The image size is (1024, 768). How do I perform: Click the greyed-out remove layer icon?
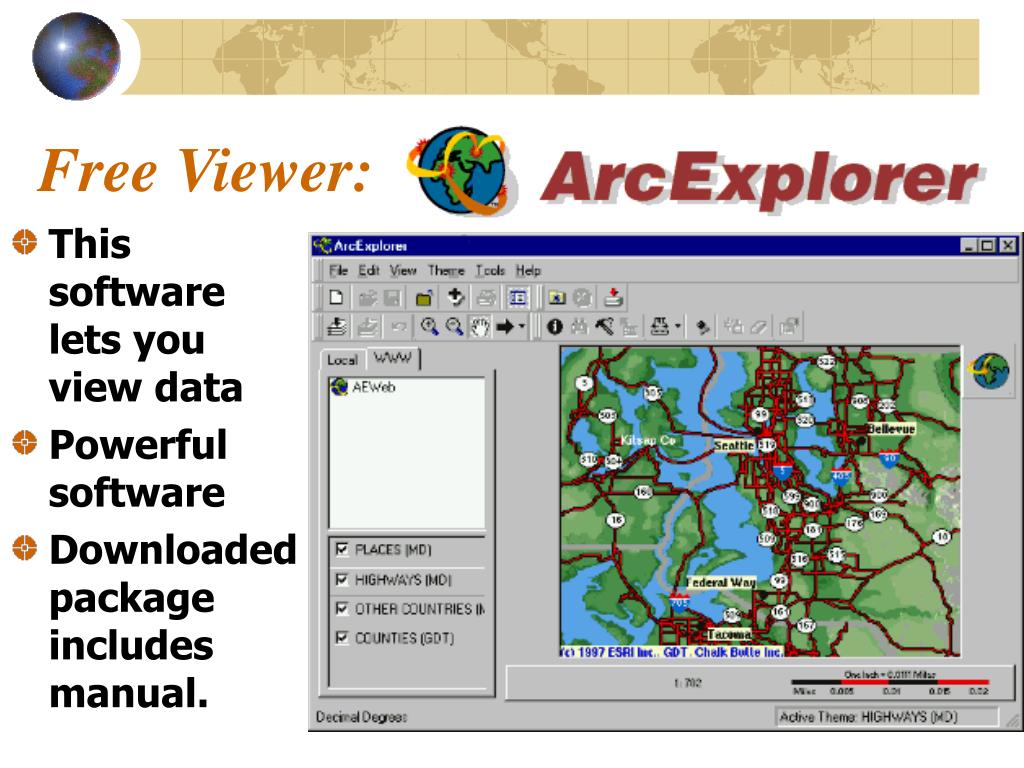[x=368, y=326]
